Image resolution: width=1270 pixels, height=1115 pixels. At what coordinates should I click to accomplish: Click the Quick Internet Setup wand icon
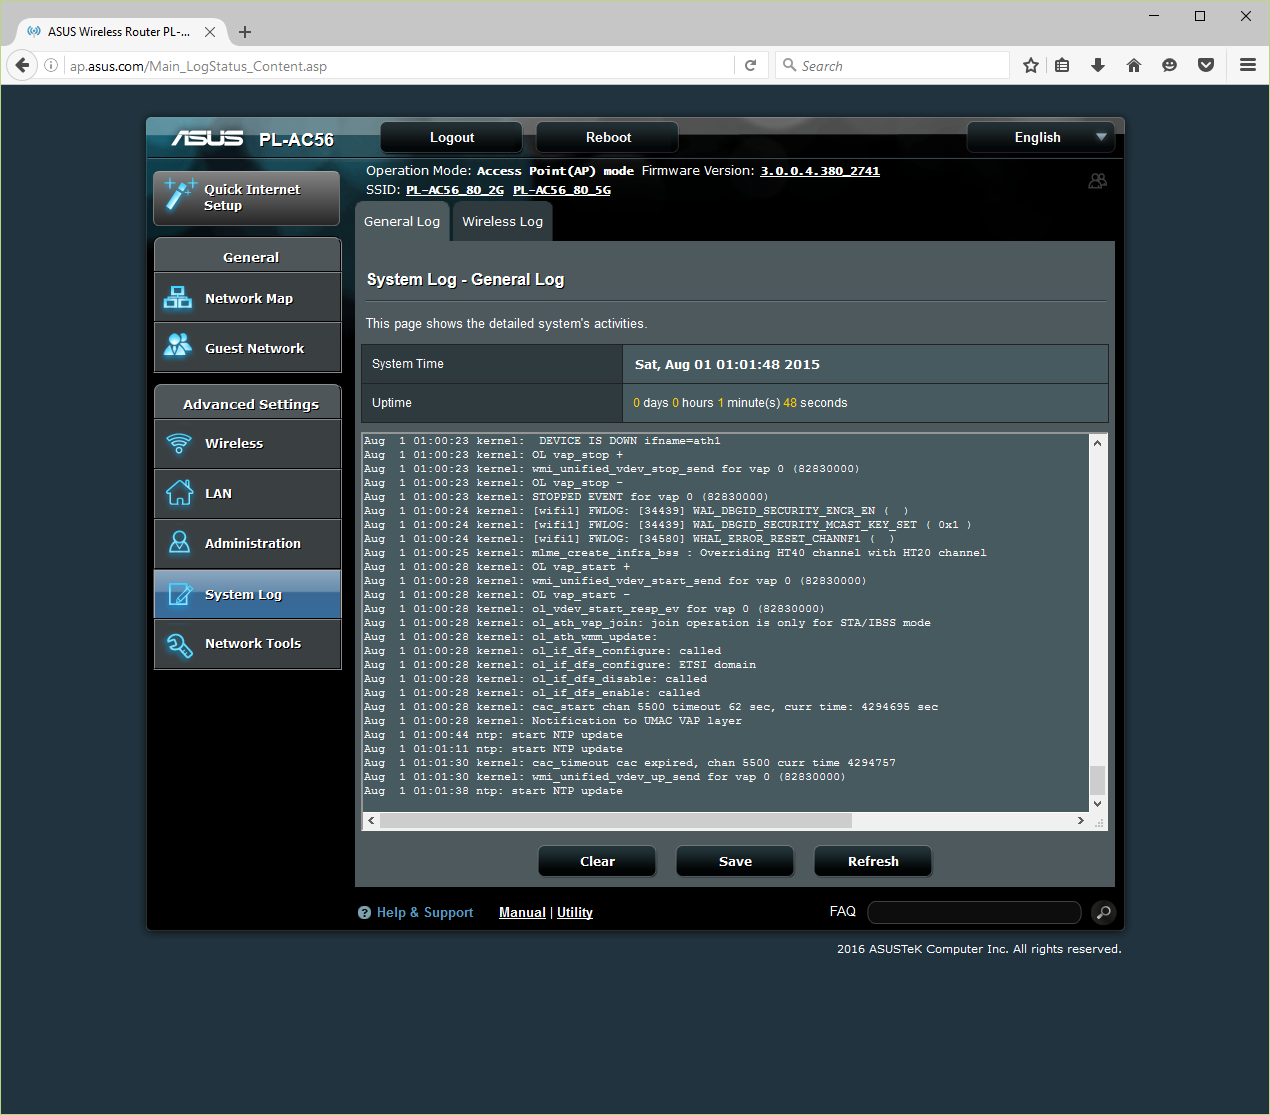click(180, 195)
